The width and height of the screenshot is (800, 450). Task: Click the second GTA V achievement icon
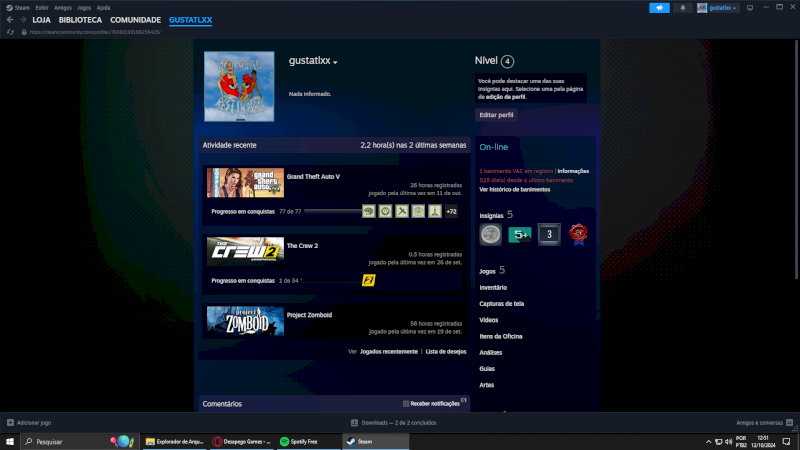pyautogui.click(x=385, y=211)
